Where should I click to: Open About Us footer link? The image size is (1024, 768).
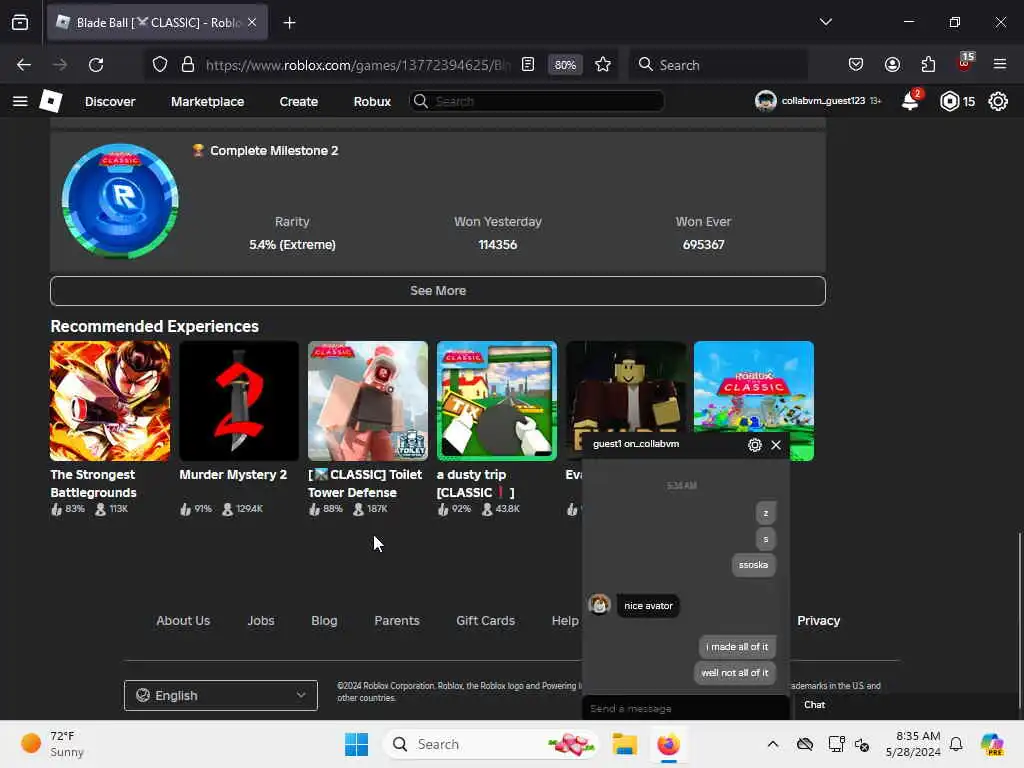point(183,620)
